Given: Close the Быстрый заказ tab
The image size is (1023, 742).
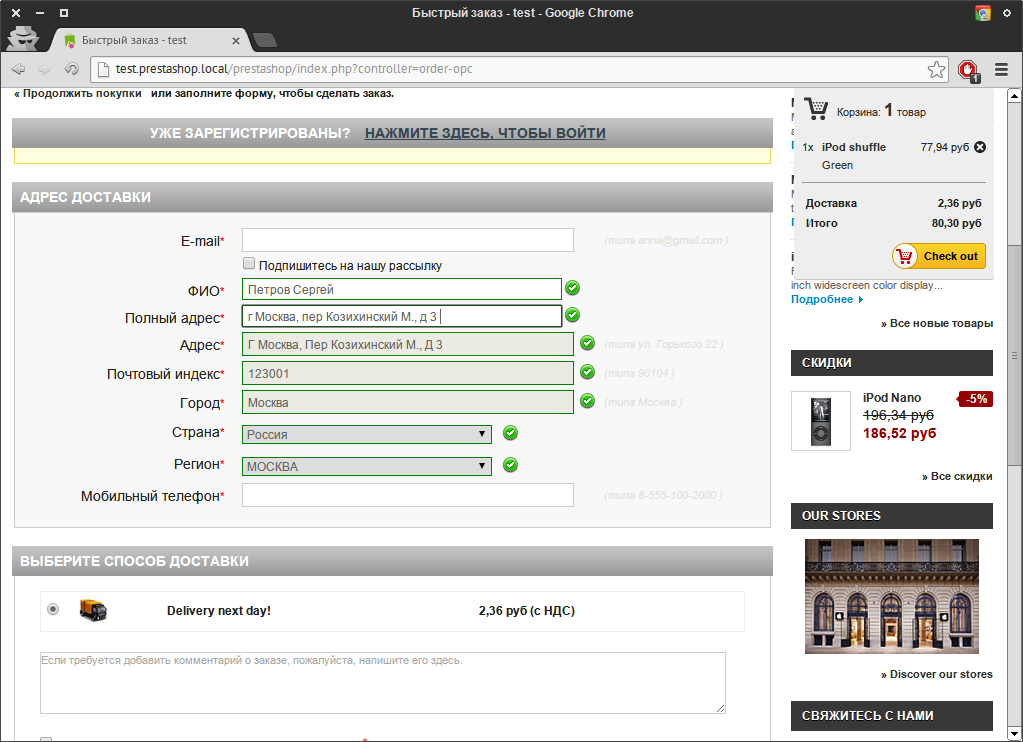Looking at the screenshot, I should click(x=236, y=40).
